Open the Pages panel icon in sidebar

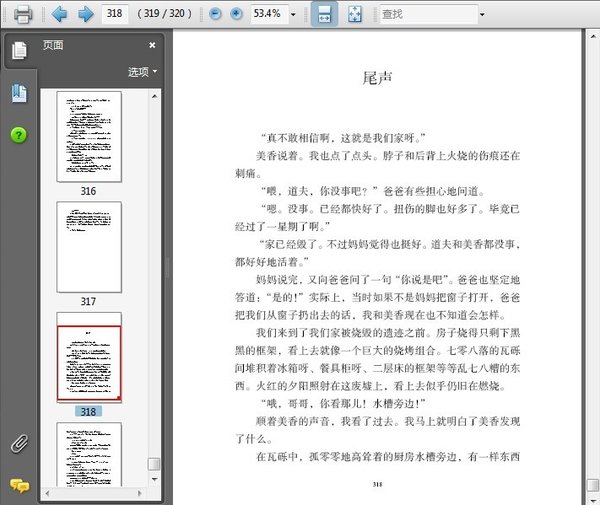tap(17, 50)
